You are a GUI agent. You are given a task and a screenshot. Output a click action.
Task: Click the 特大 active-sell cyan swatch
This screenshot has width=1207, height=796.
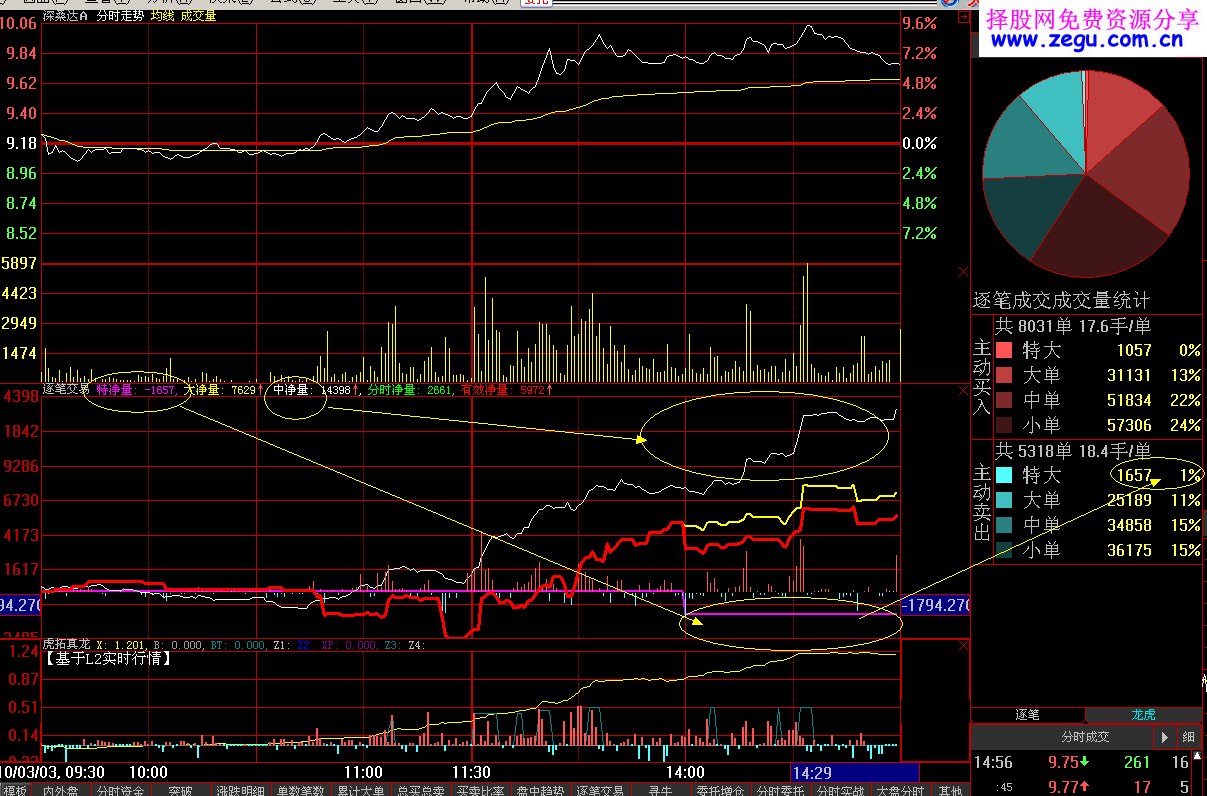click(x=1004, y=476)
